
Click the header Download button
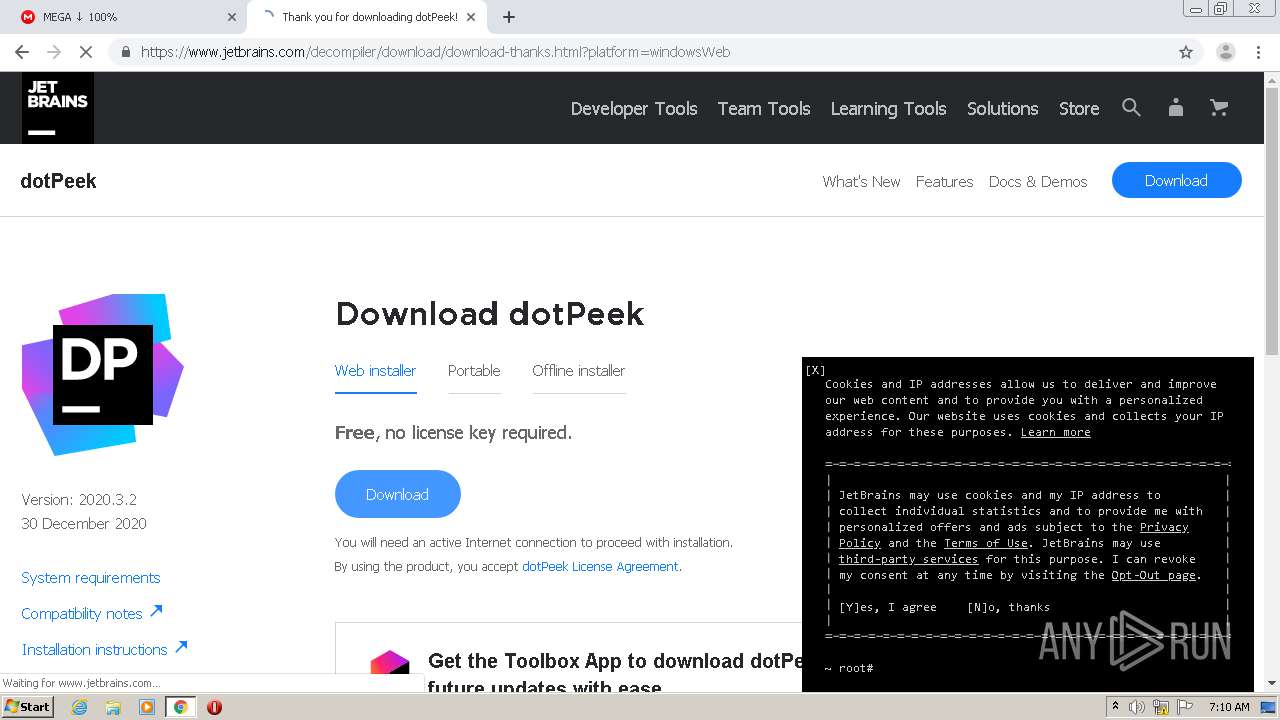(1176, 180)
